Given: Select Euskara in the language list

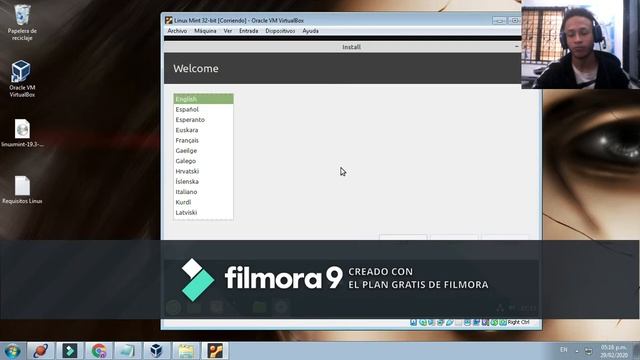Looking at the screenshot, I should click(x=203, y=130).
